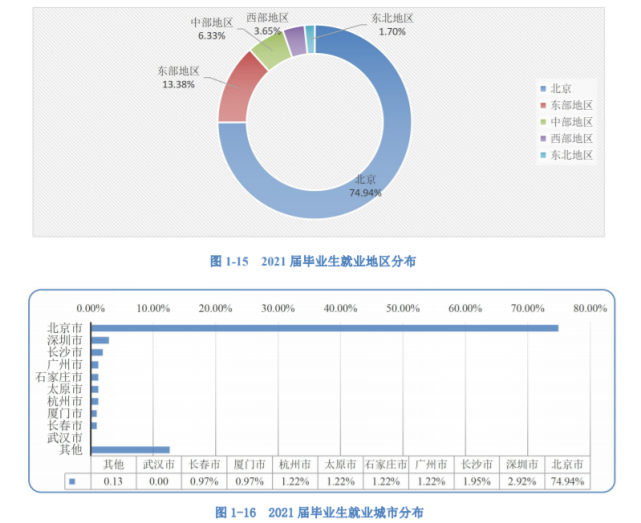The height and width of the screenshot is (523, 641).
Task: Click the 北京市 horizontal bar
Action: point(325,328)
